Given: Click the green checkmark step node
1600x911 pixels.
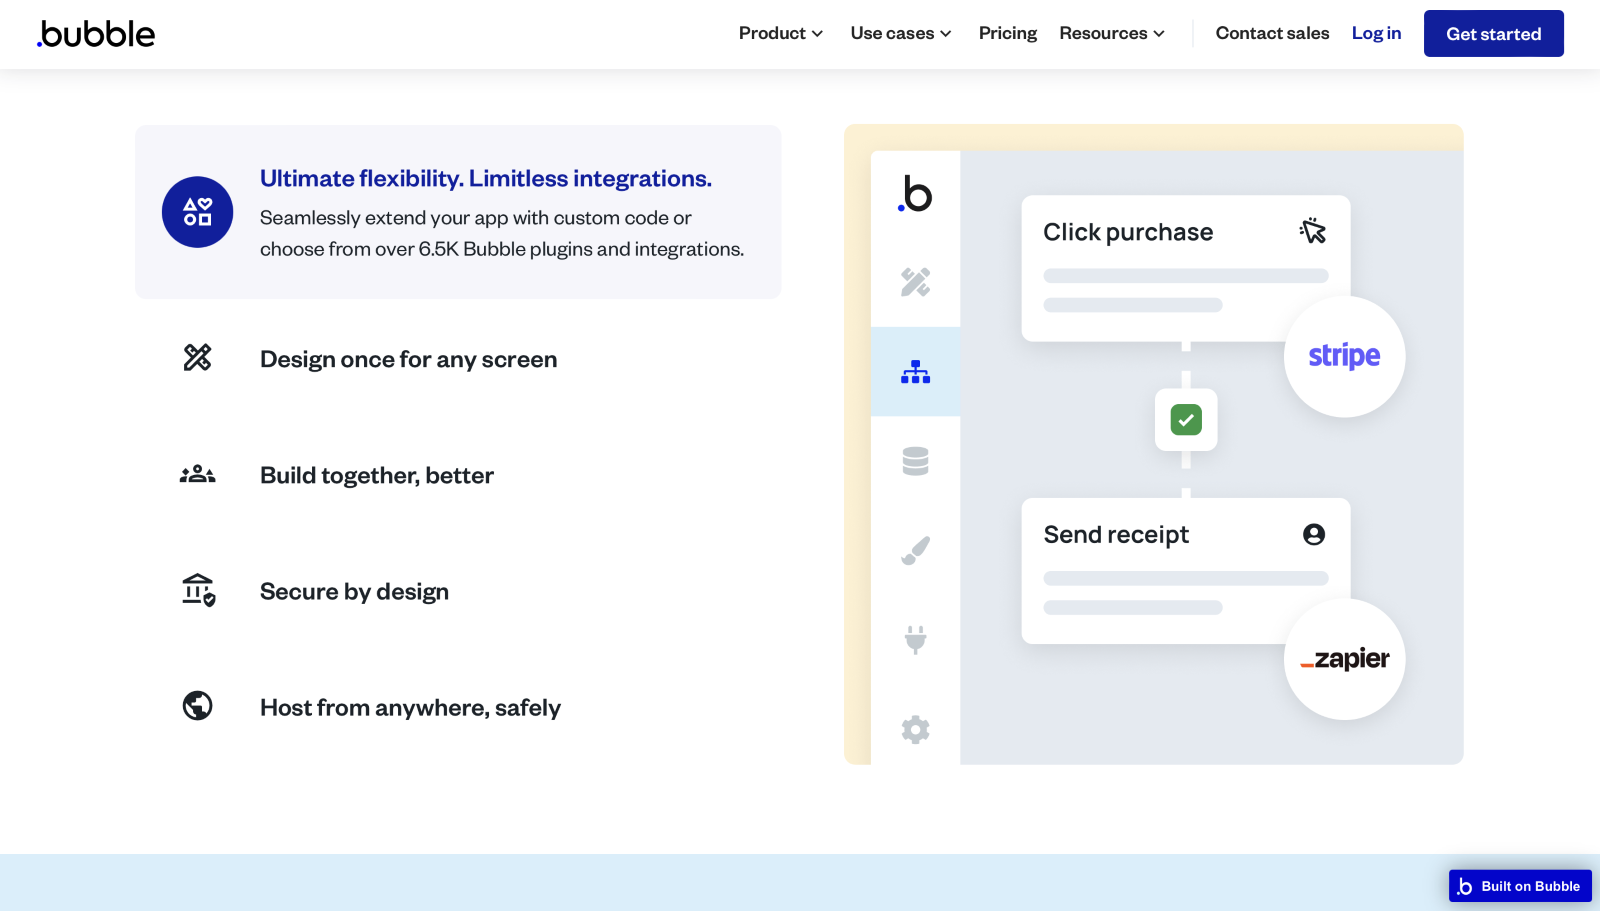Looking at the screenshot, I should (1186, 420).
